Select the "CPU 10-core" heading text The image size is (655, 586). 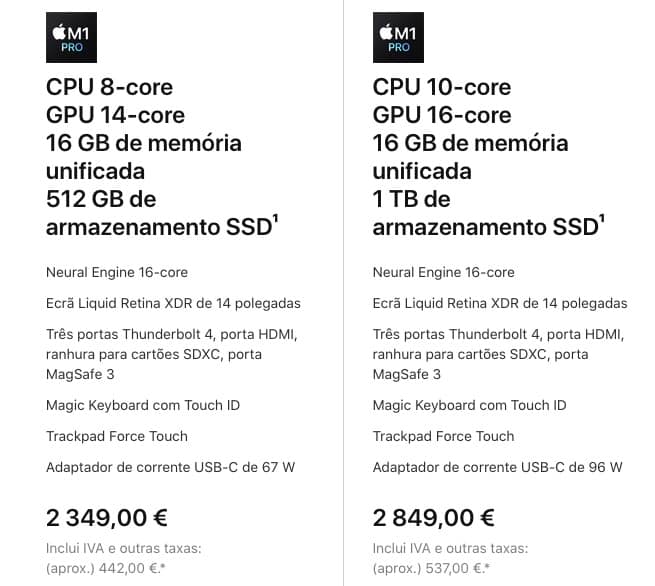click(x=442, y=86)
